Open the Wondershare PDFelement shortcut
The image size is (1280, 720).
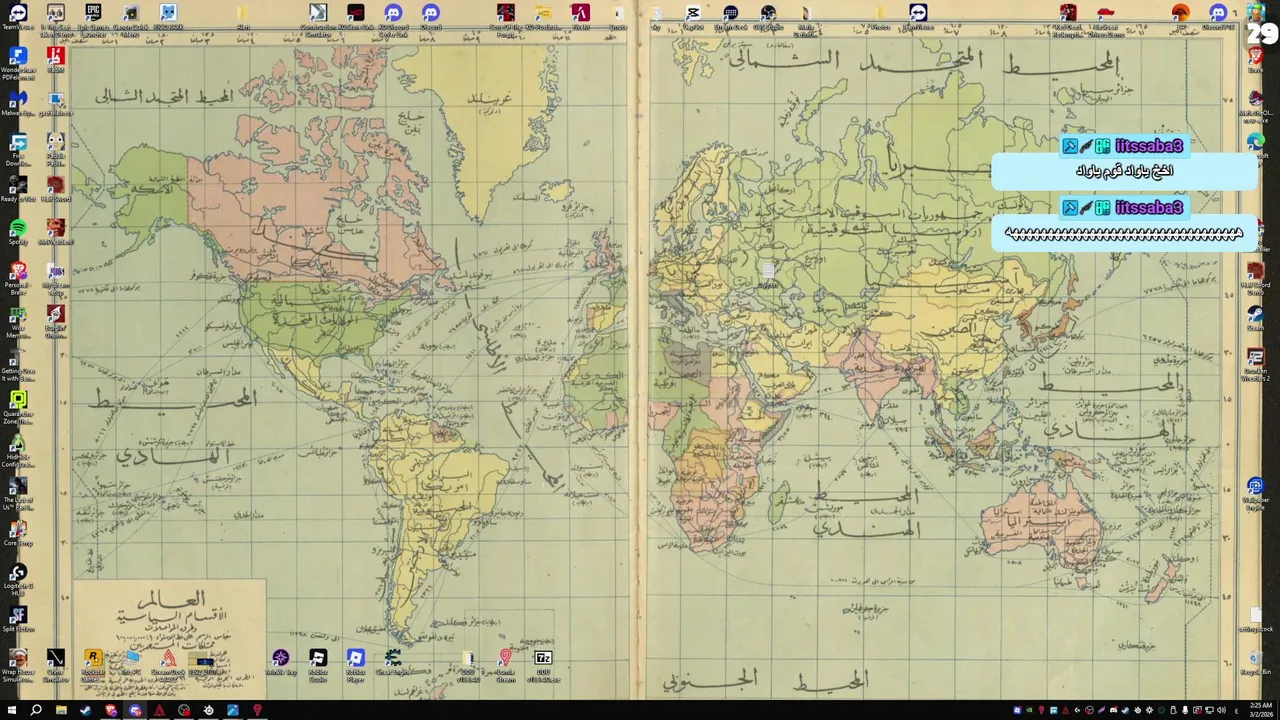click(x=18, y=63)
